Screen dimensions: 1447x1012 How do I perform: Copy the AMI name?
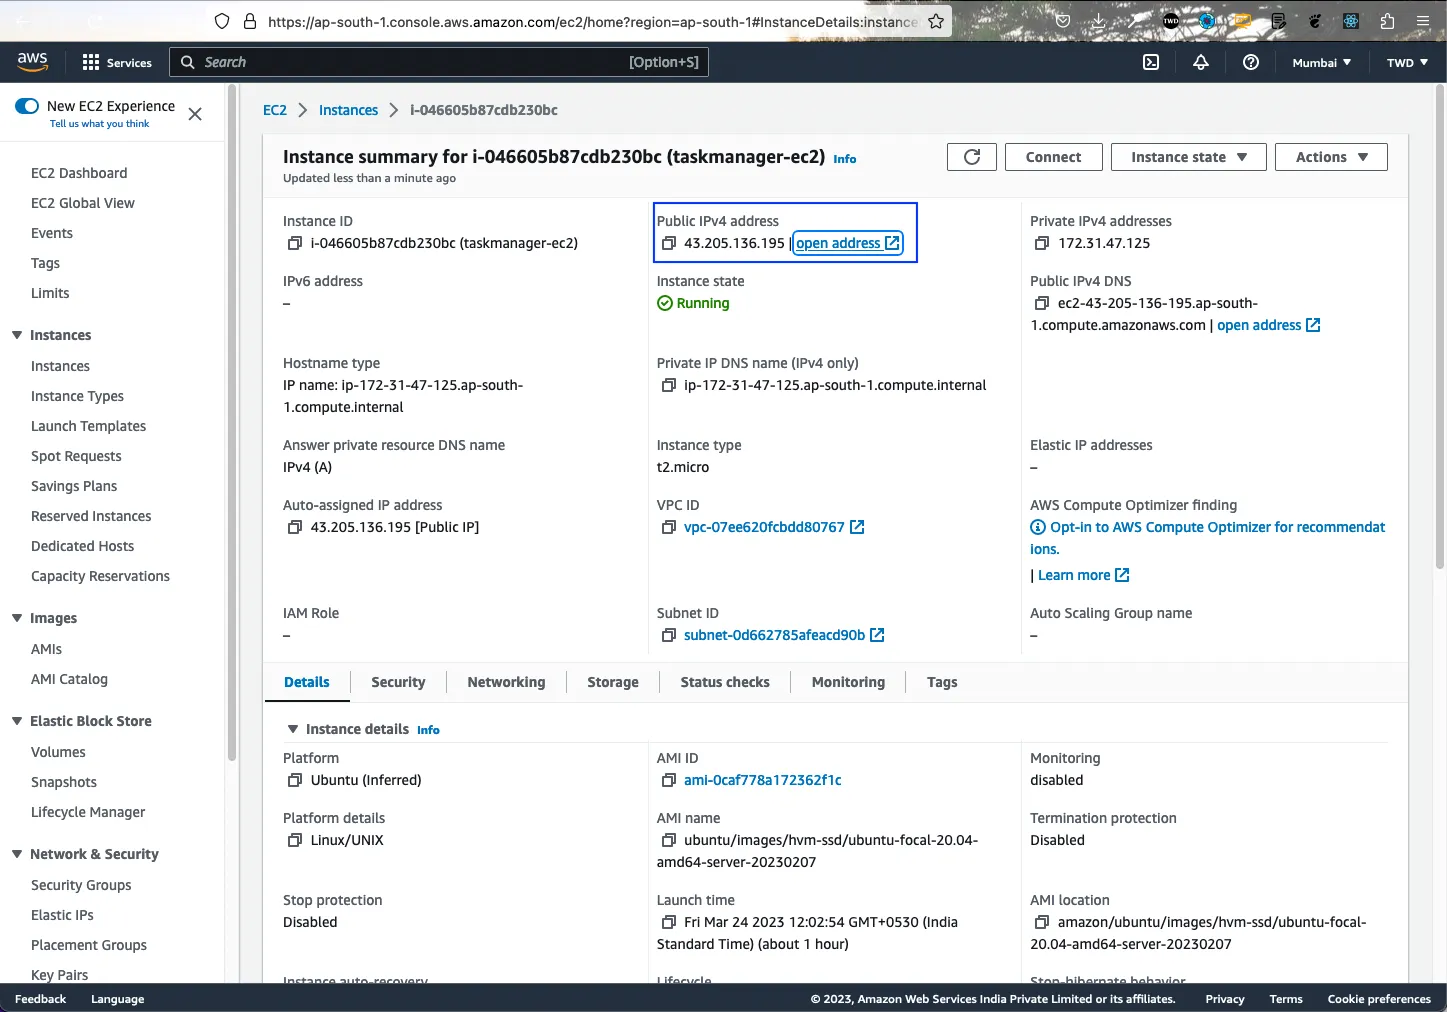click(x=669, y=840)
